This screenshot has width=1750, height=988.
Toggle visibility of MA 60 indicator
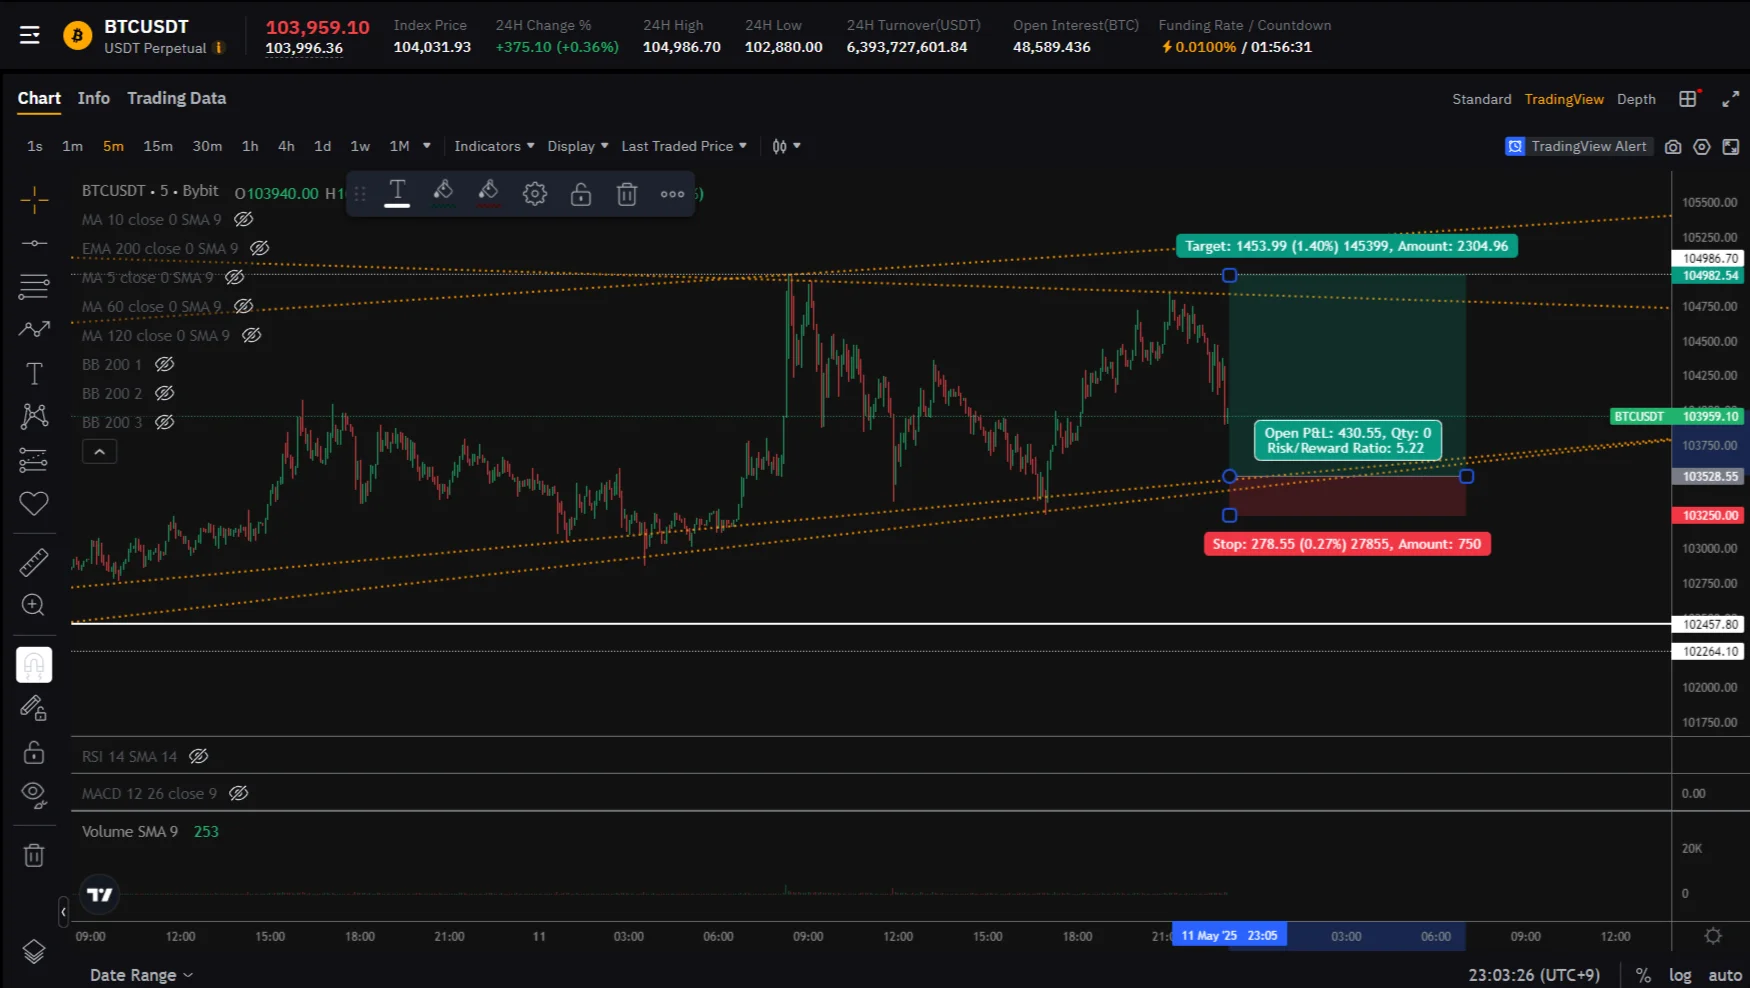coord(243,306)
